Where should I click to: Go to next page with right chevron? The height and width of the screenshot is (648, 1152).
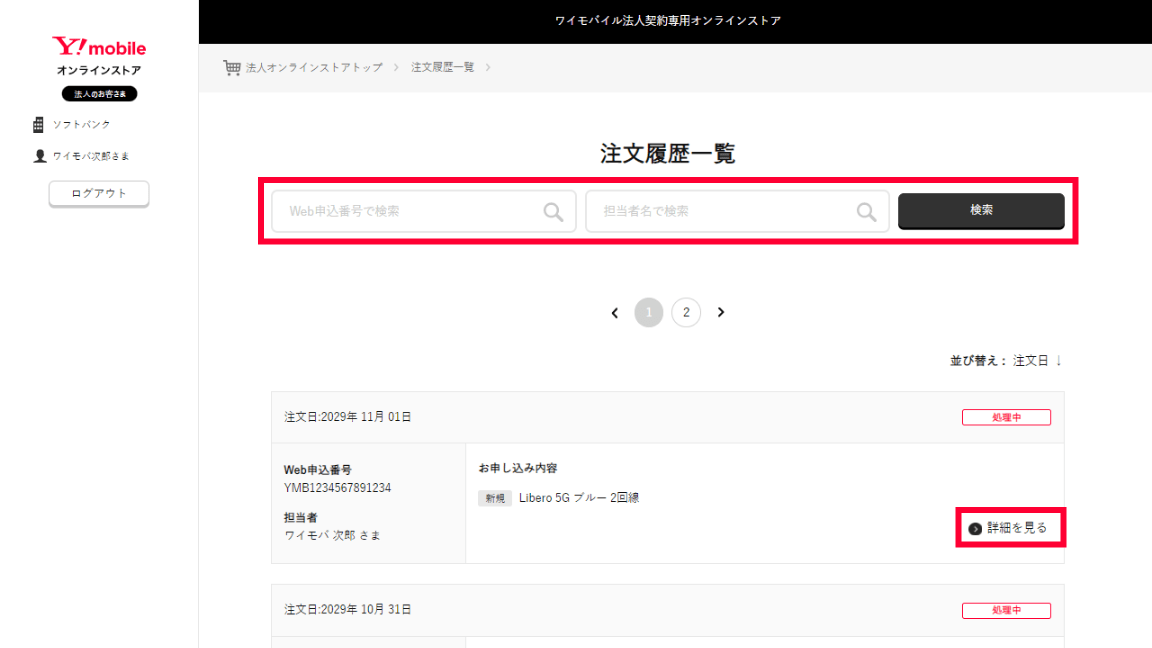tap(721, 313)
